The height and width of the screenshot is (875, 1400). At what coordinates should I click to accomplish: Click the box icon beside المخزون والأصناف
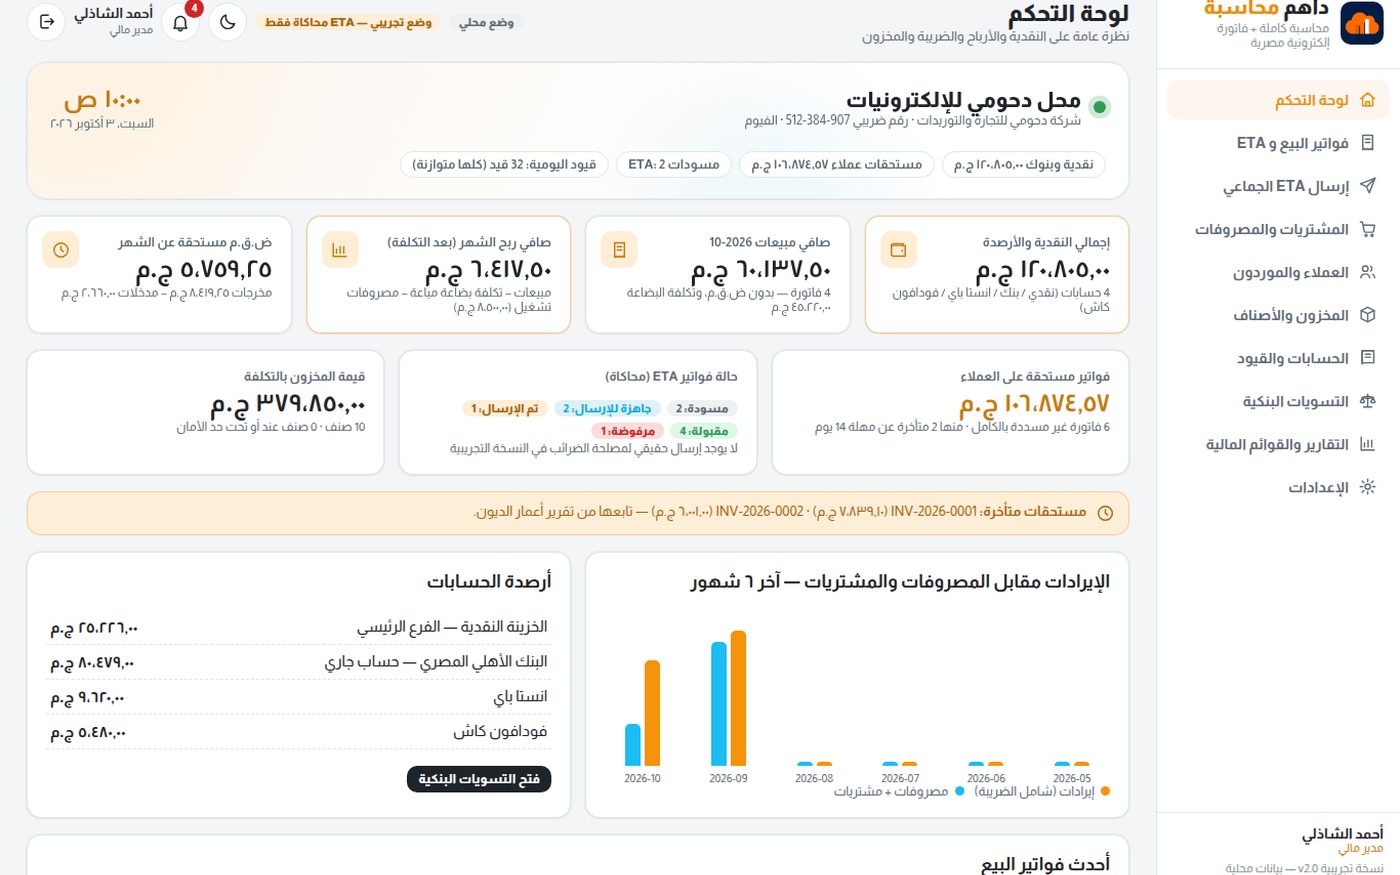coord(1368,315)
